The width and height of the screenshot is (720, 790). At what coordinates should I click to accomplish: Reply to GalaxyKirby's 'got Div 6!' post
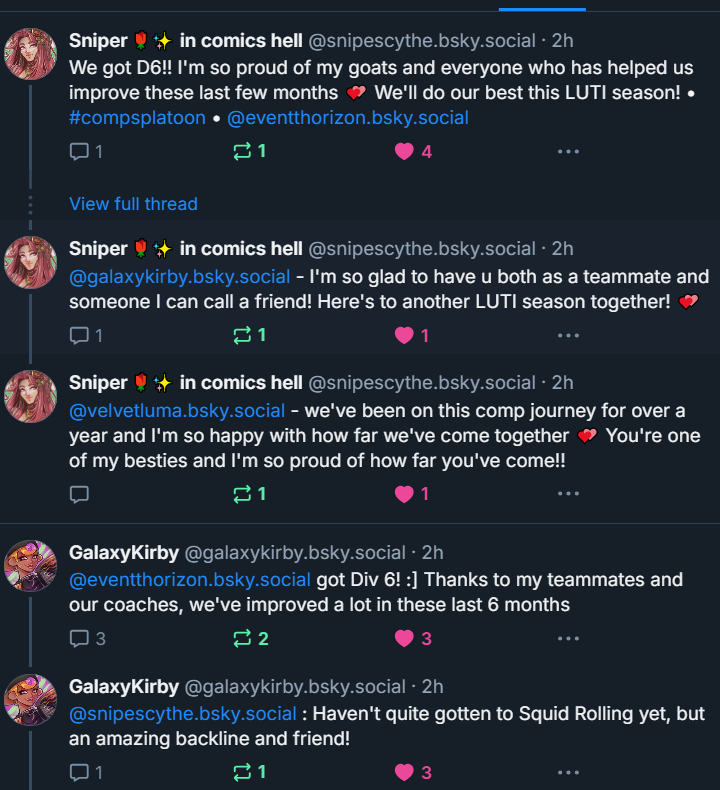click(x=80, y=639)
